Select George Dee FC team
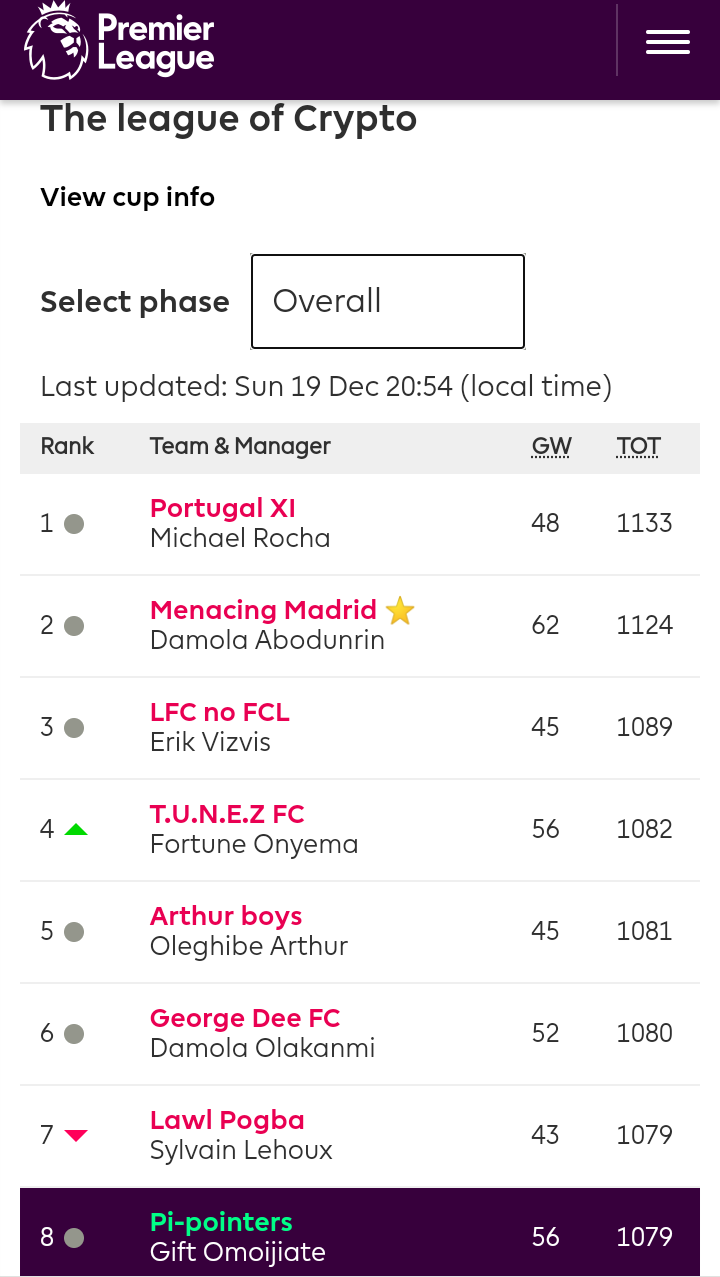Image resolution: width=720 pixels, height=1277 pixels. pyautogui.click(x=245, y=1018)
